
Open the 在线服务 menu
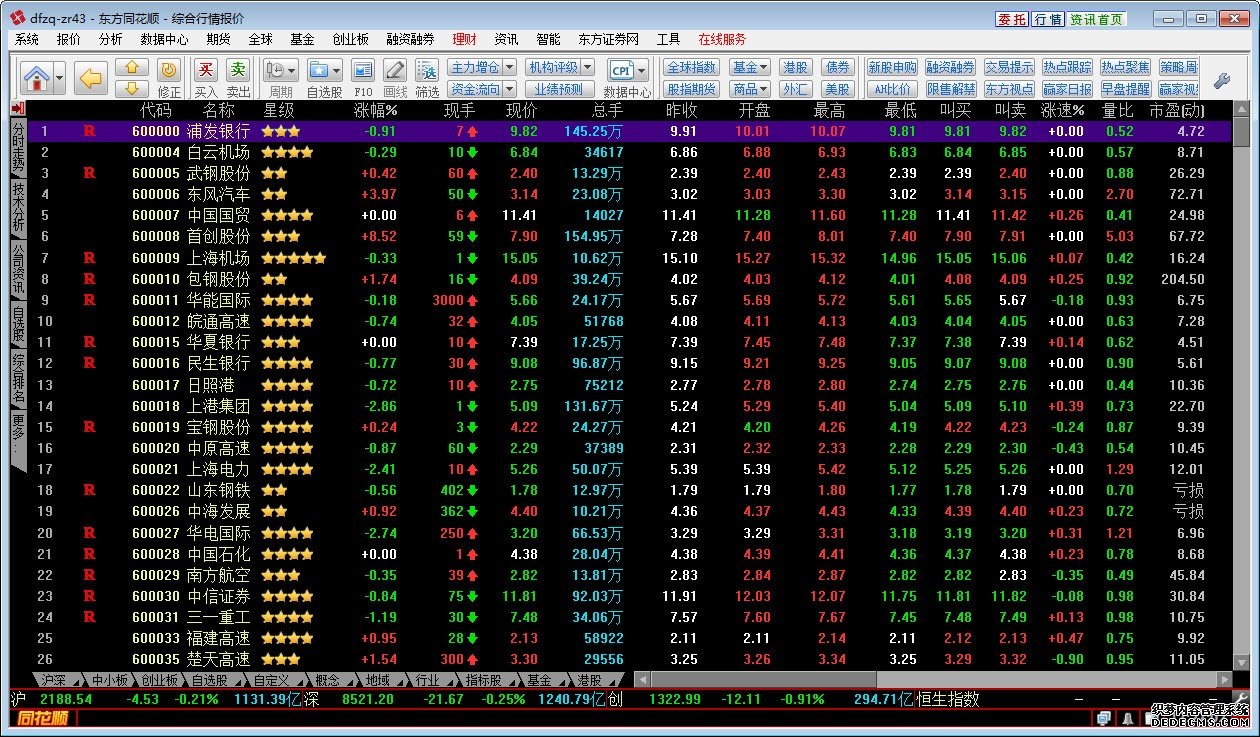coord(722,39)
